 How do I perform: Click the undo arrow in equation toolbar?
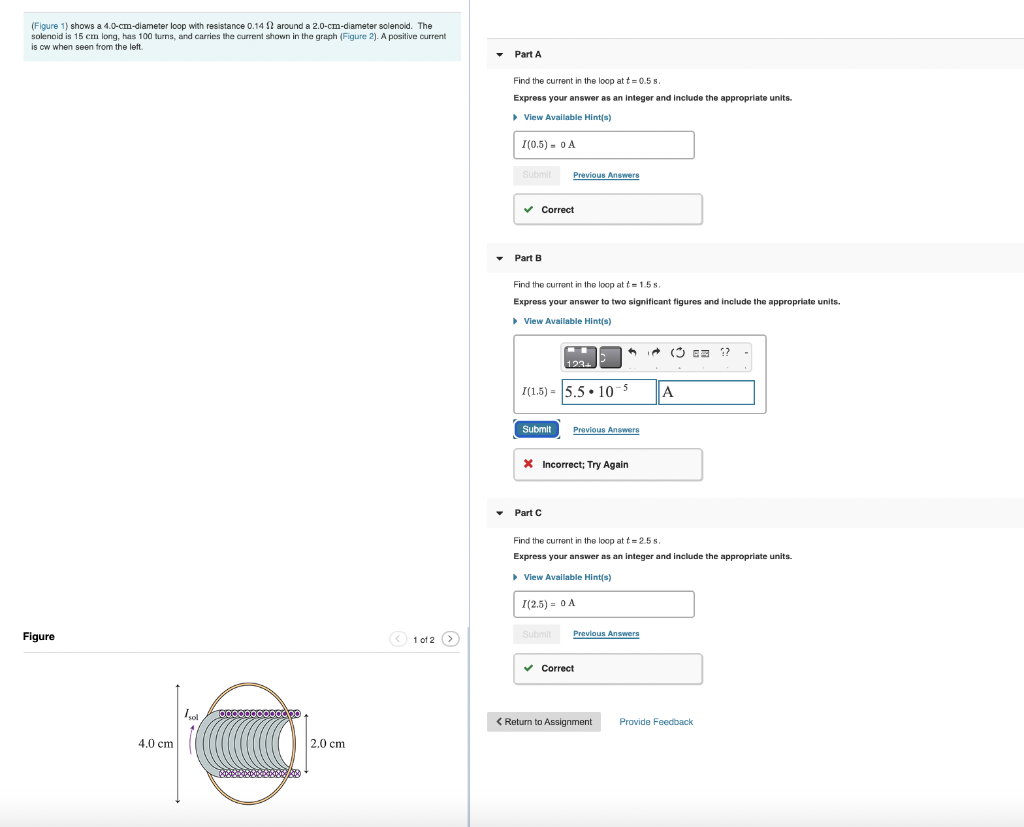point(632,352)
